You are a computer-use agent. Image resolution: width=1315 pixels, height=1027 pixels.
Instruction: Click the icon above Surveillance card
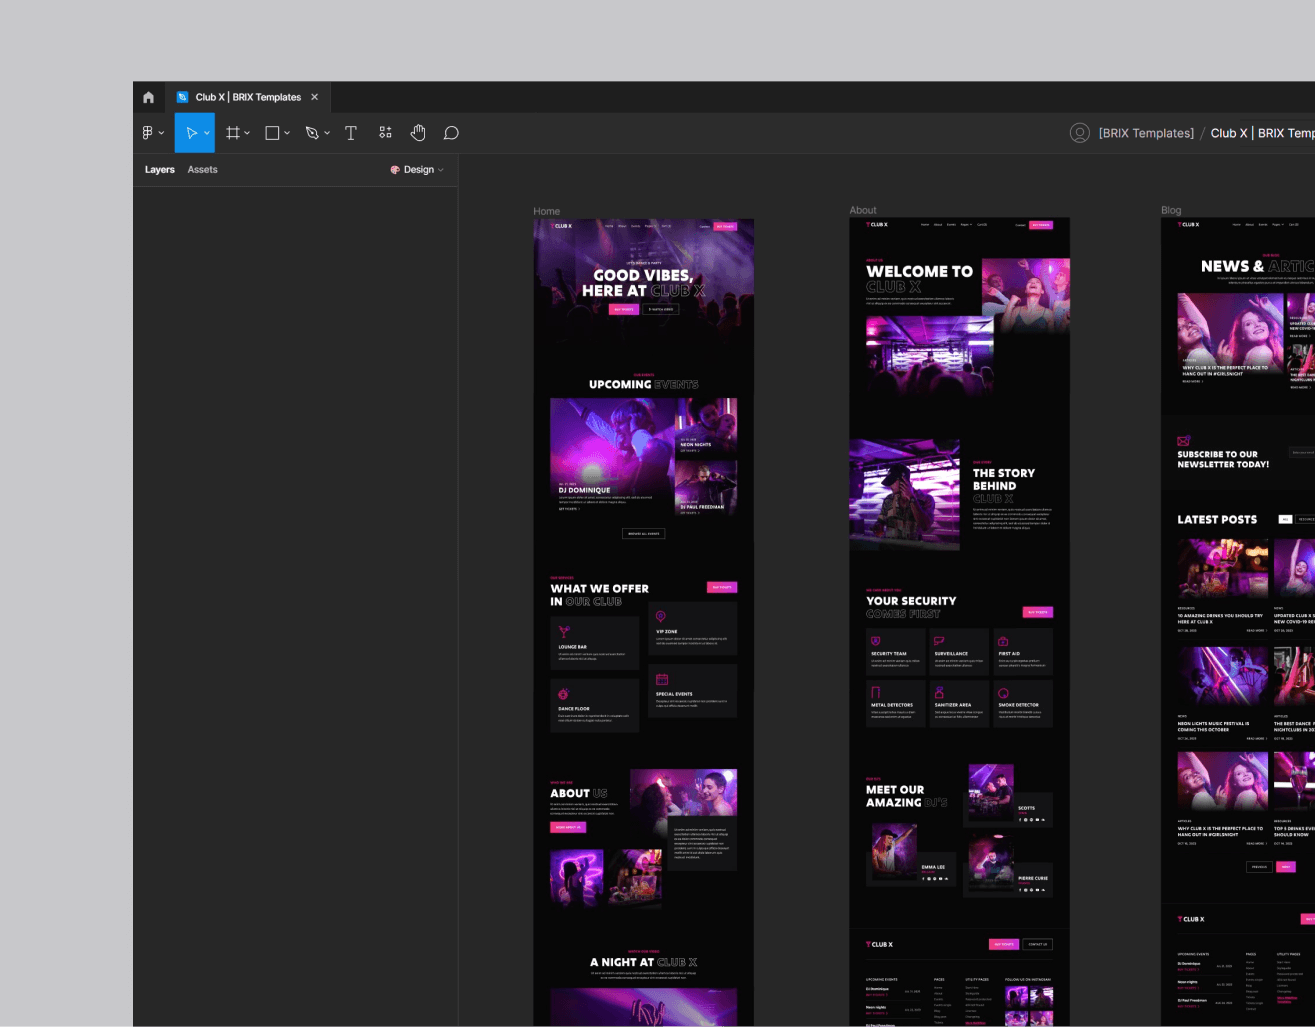(939, 641)
